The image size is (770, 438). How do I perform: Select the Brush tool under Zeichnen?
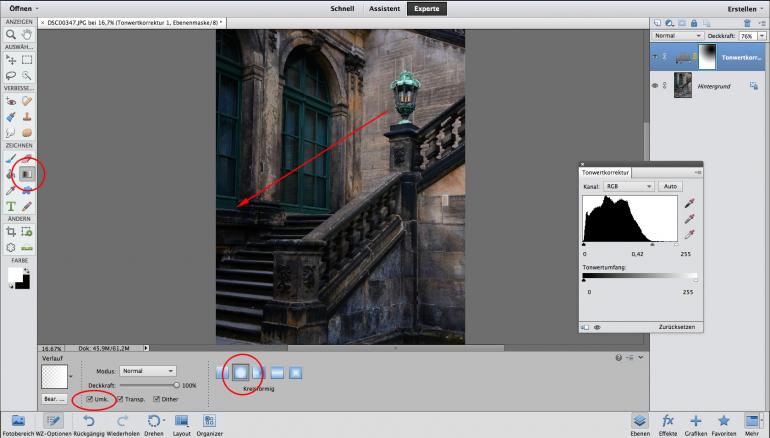(11, 158)
